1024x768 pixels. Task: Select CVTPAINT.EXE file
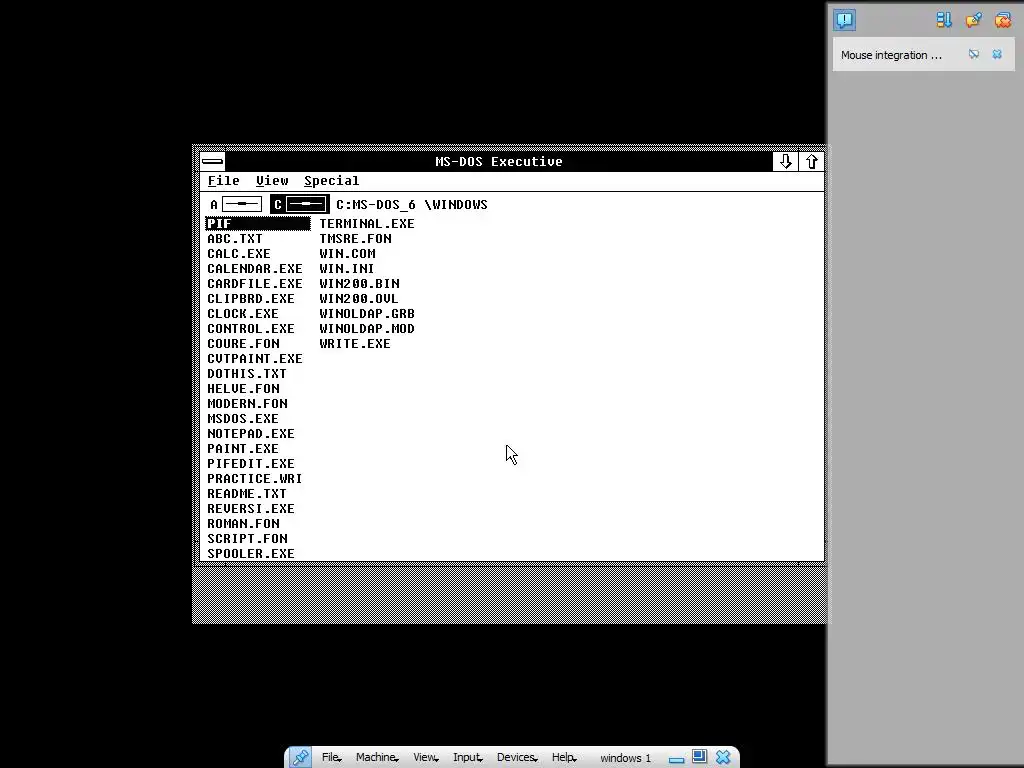[x=255, y=359]
